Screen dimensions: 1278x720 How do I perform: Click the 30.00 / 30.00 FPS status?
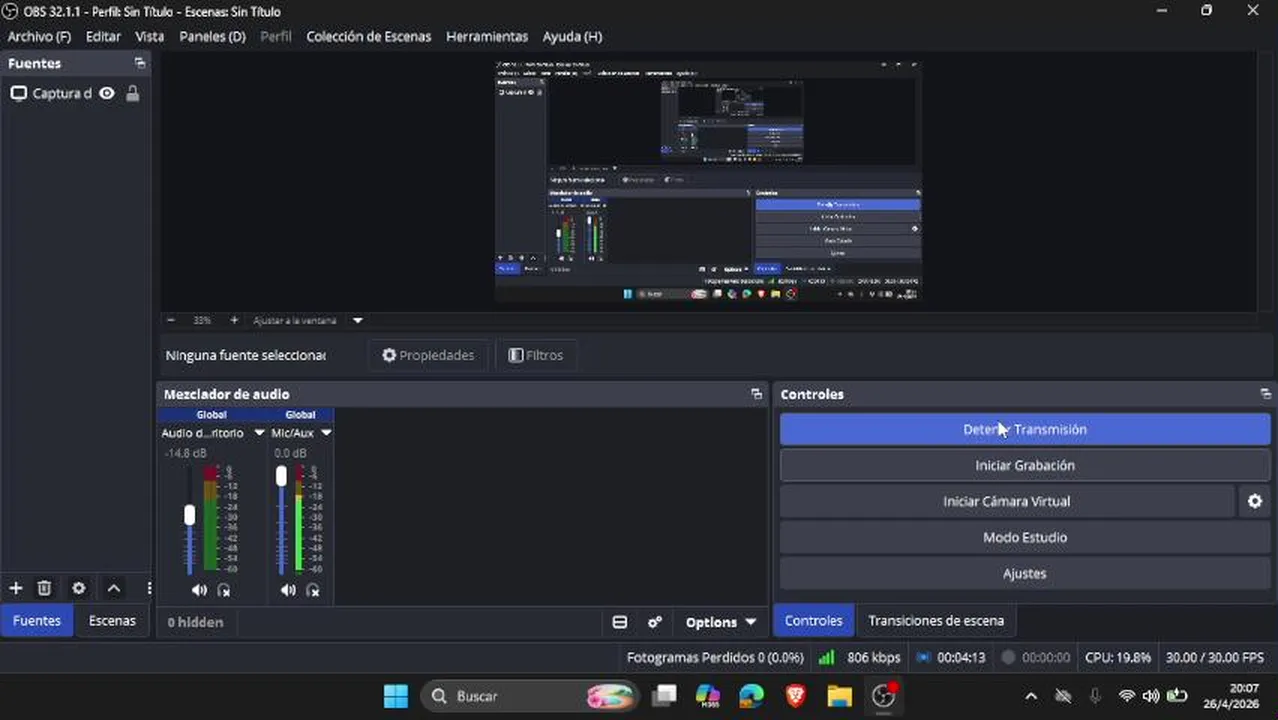click(1215, 658)
